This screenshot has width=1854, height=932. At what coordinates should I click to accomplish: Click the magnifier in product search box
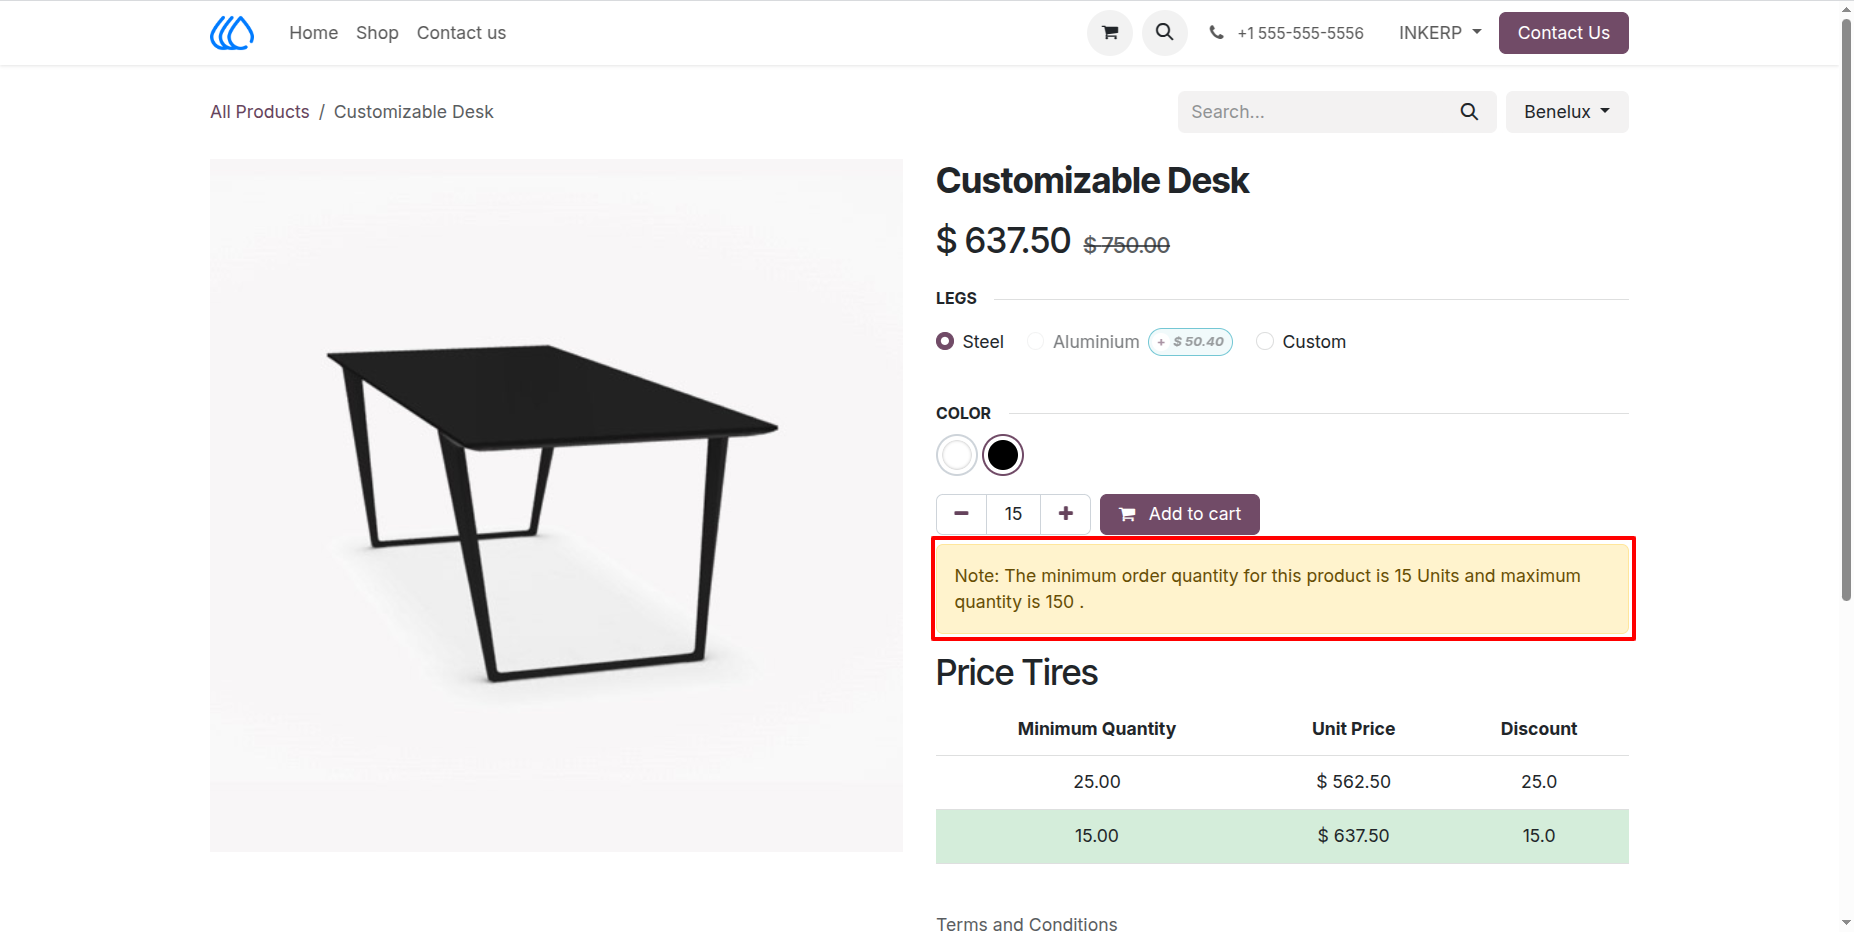1469,112
